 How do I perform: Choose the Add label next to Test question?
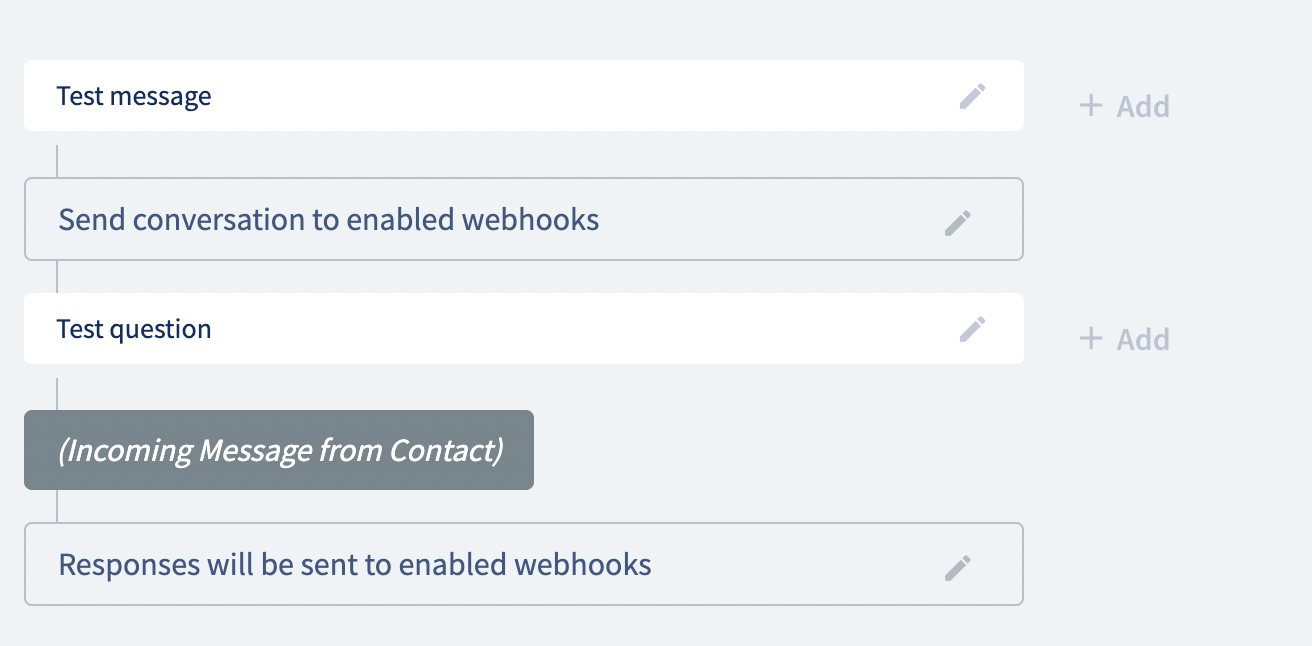[x=1143, y=339]
